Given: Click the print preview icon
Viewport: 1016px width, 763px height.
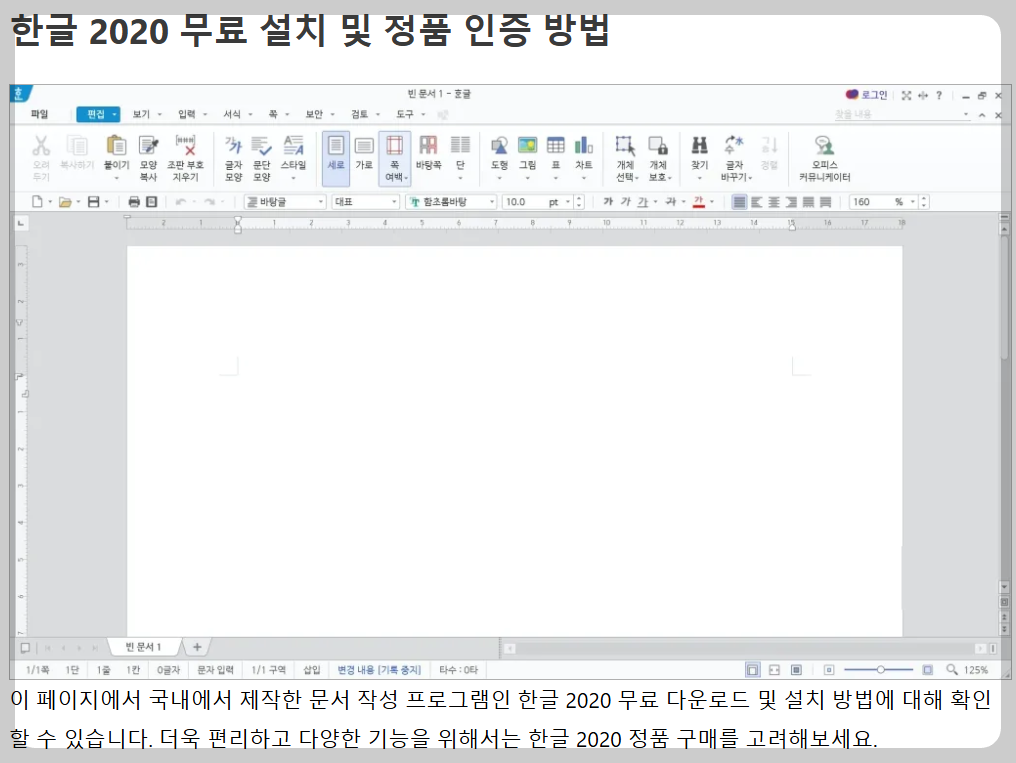Looking at the screenshot, I should coord(152,202).
